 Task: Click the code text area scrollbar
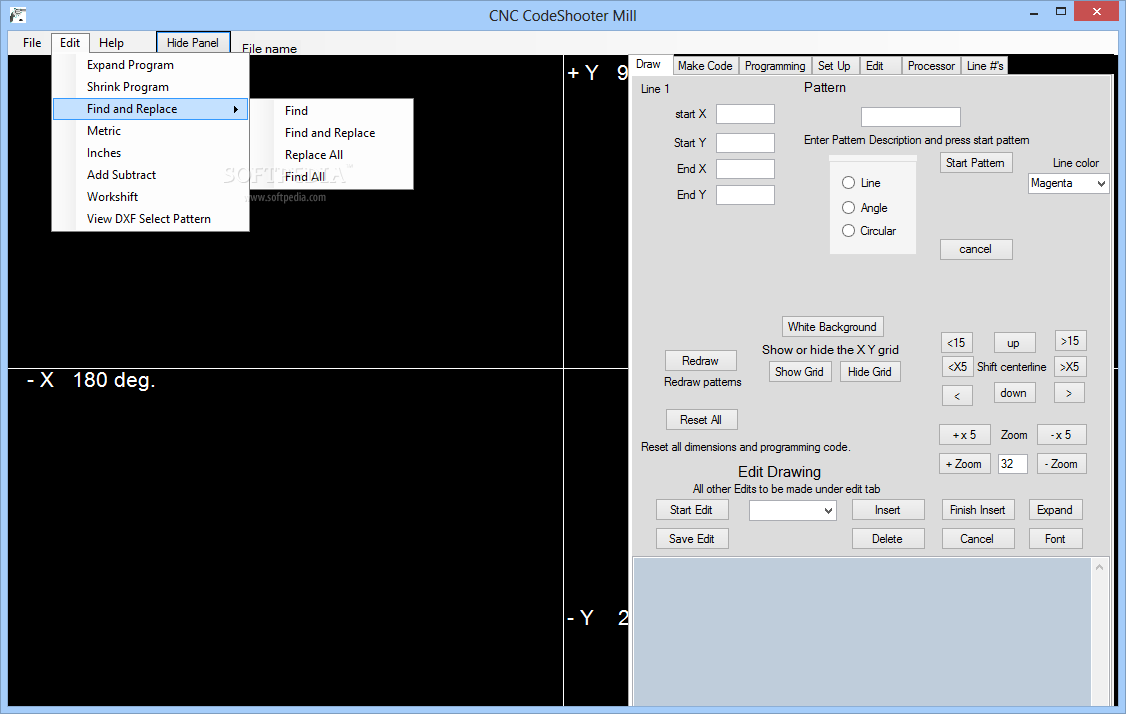coord(1099,632)
